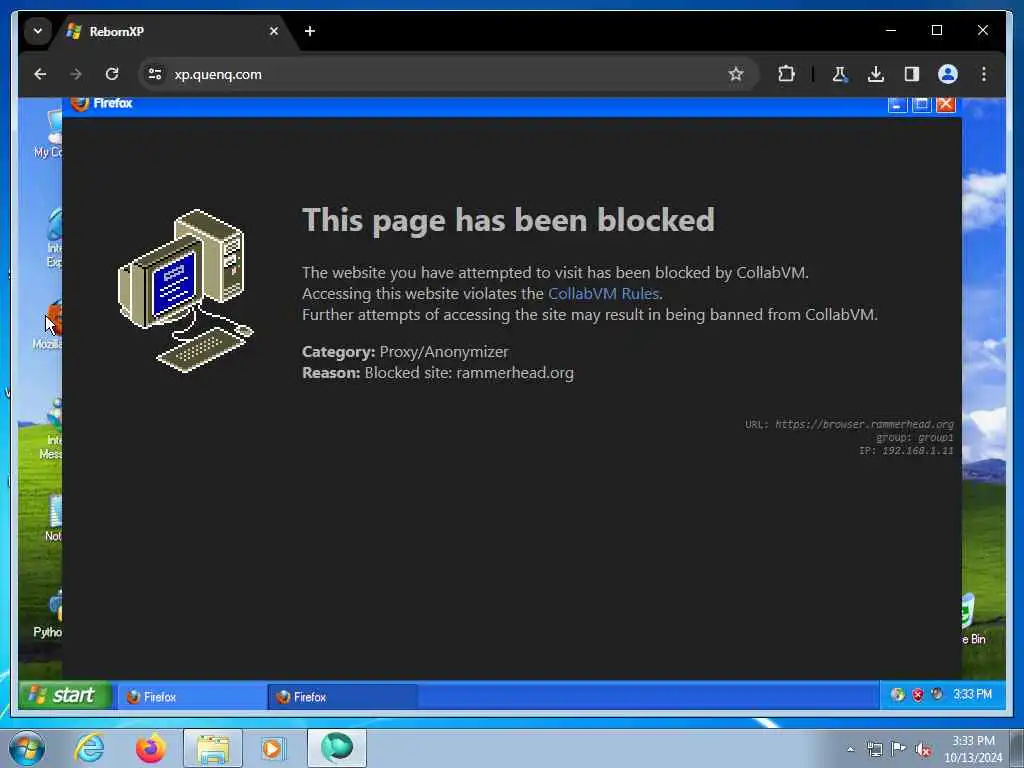
Task: Click Chrome's forward arrow
Action: 76,74
